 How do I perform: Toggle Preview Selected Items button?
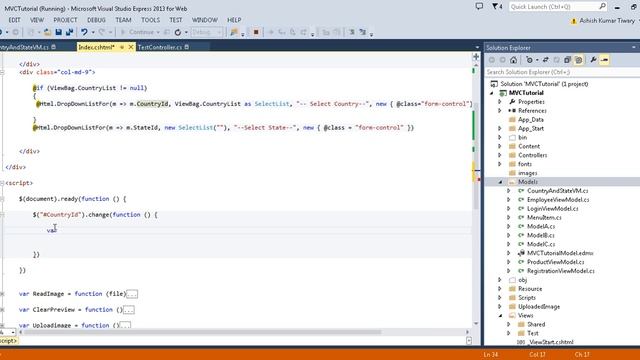(604, 60)
